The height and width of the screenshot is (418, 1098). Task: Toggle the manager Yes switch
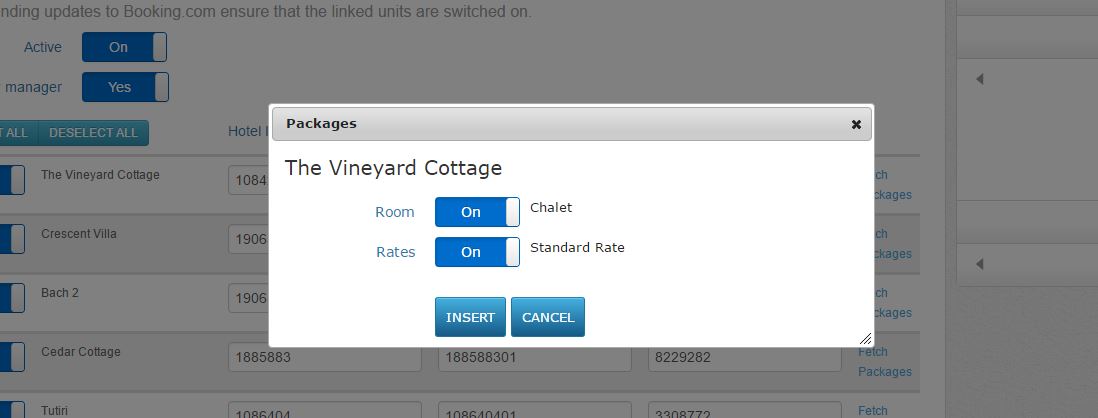[125, 87]
